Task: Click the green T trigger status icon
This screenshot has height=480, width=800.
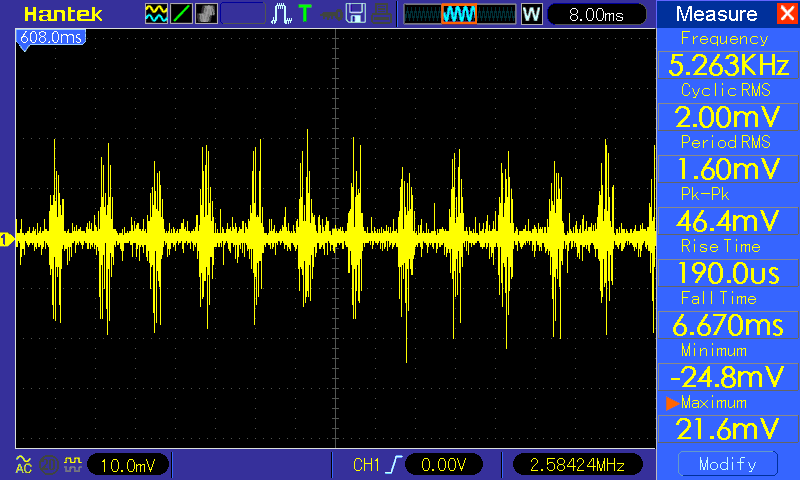Action: click(305, 13)
